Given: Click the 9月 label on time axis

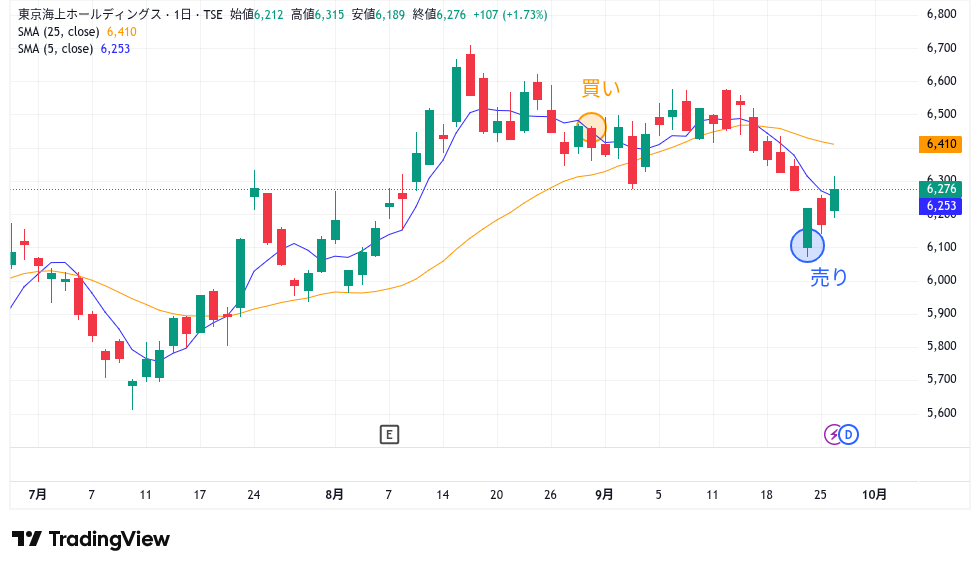Looking at the screenshot, I should pyautogui.click(x=604, y=494).
